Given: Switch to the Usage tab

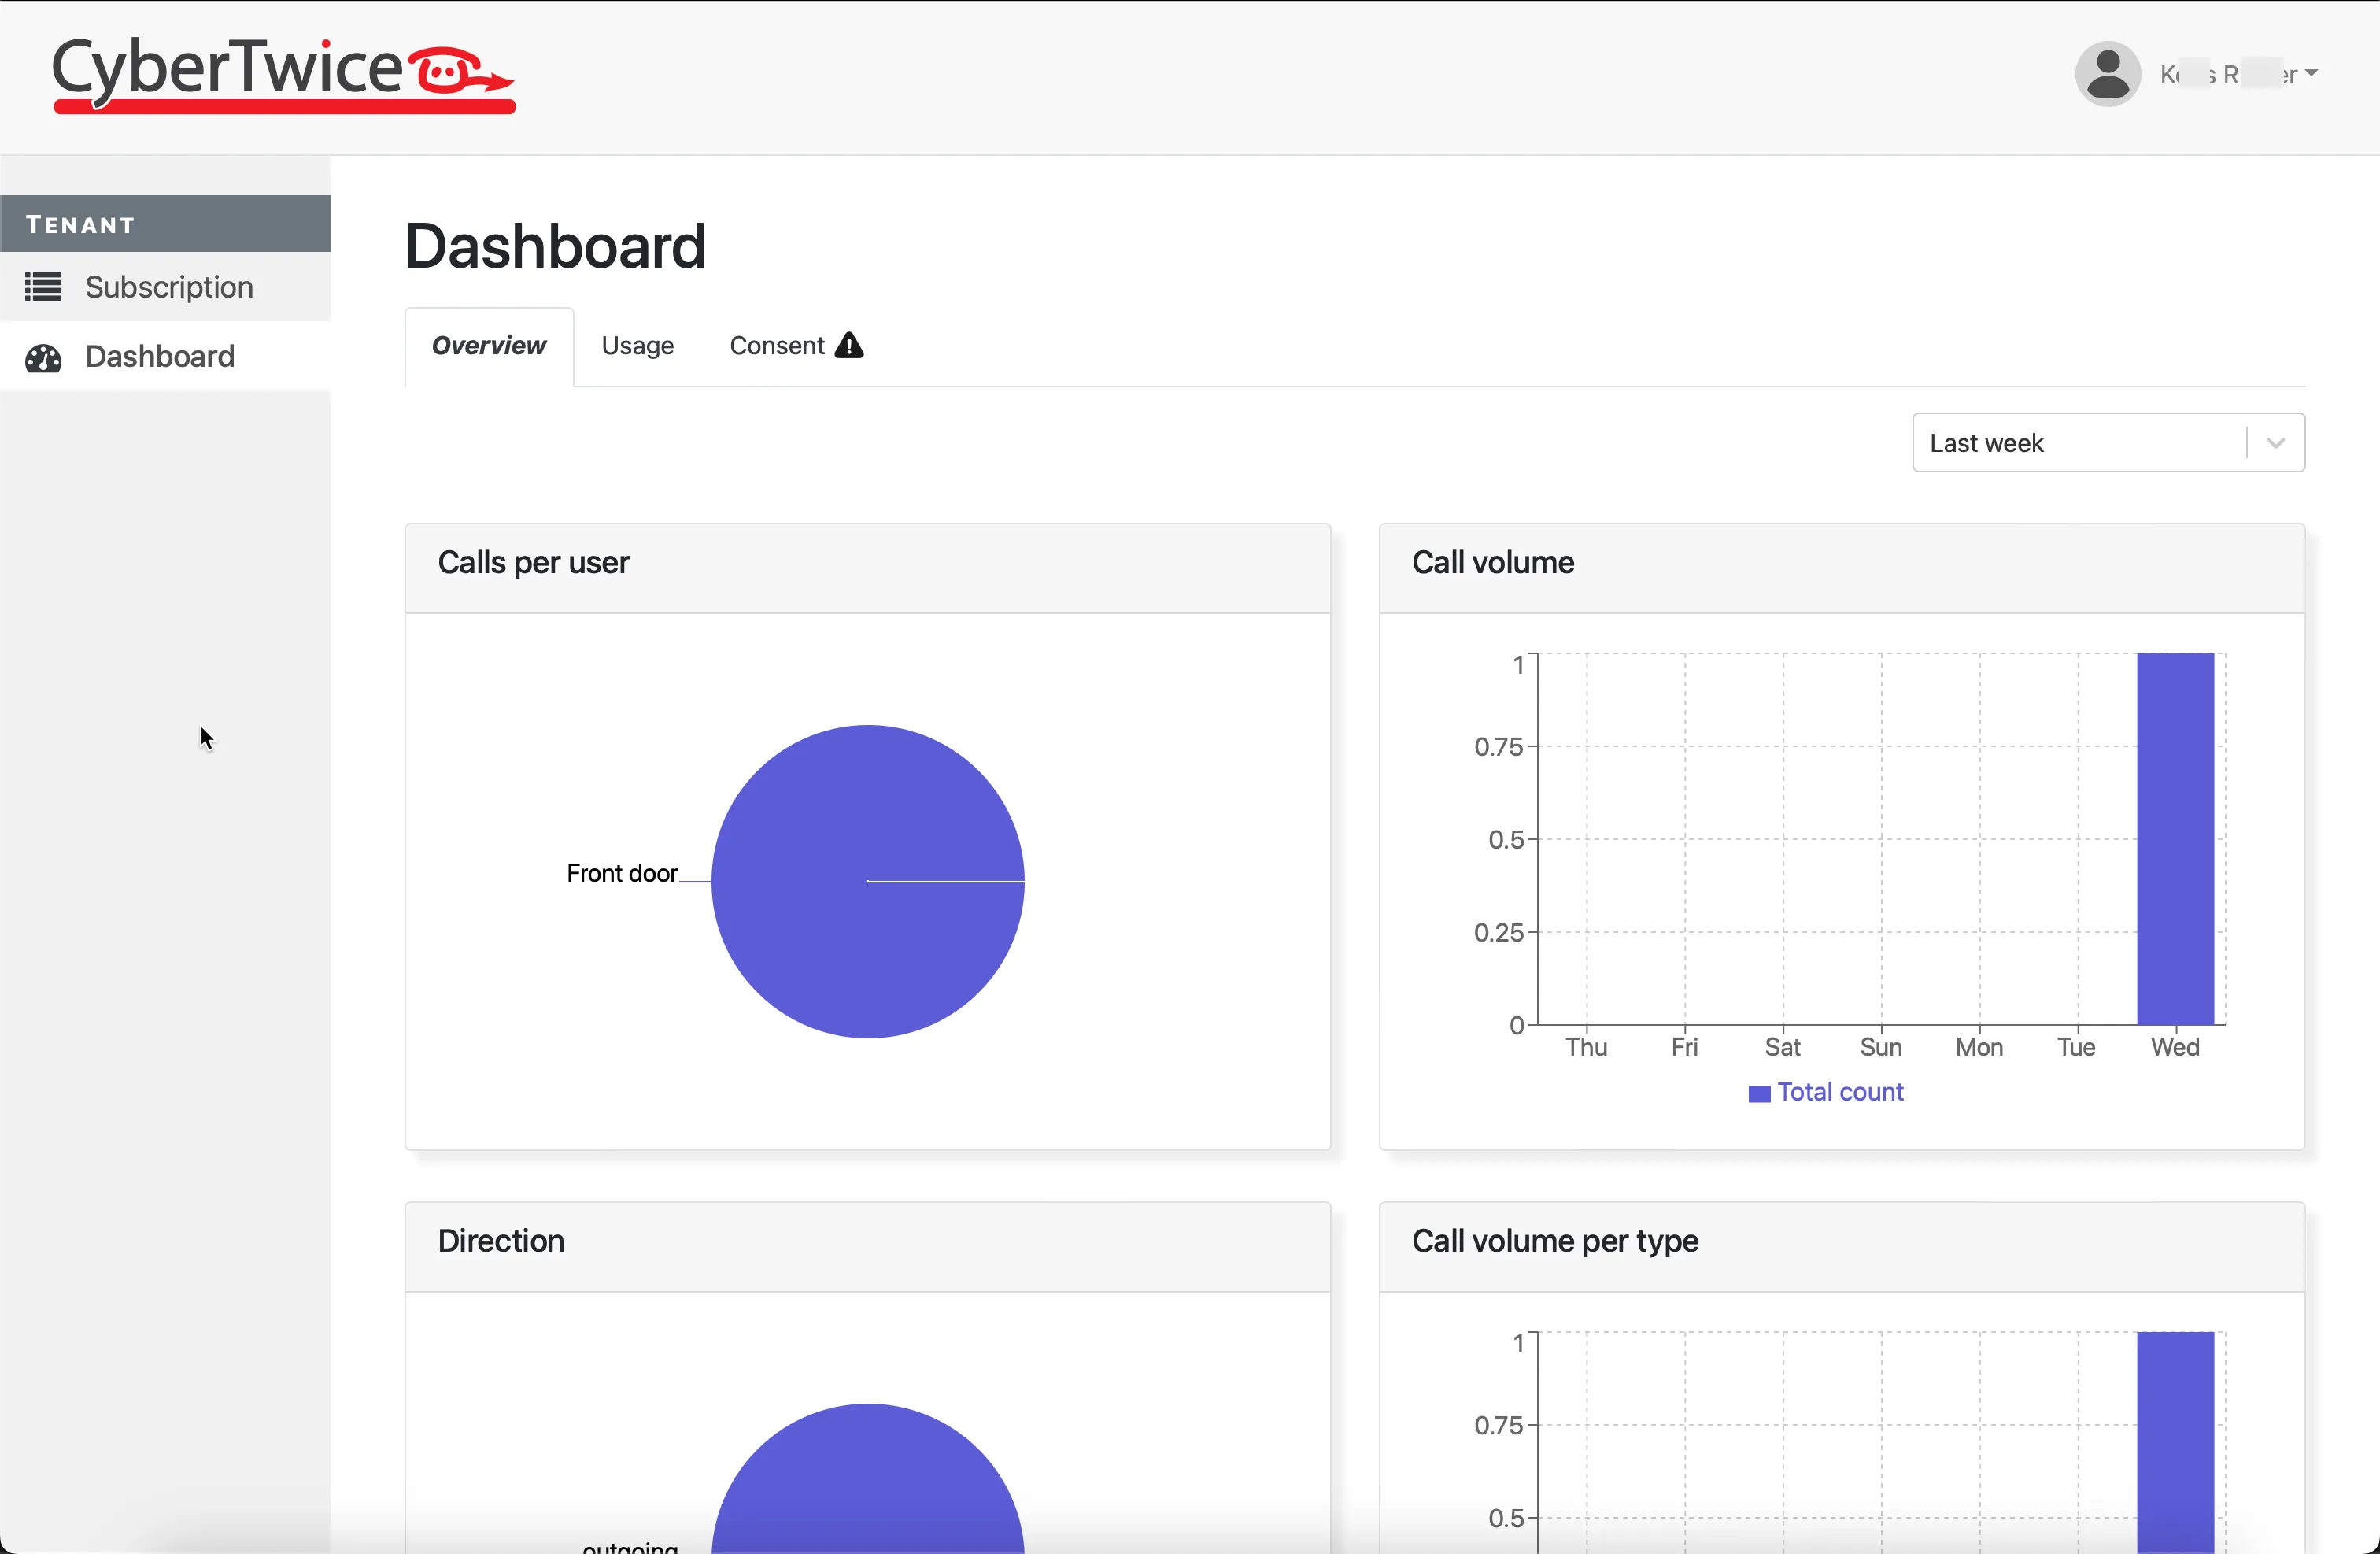Looking at the screenshot, I should pyautogui.click(x=638, y=346).
